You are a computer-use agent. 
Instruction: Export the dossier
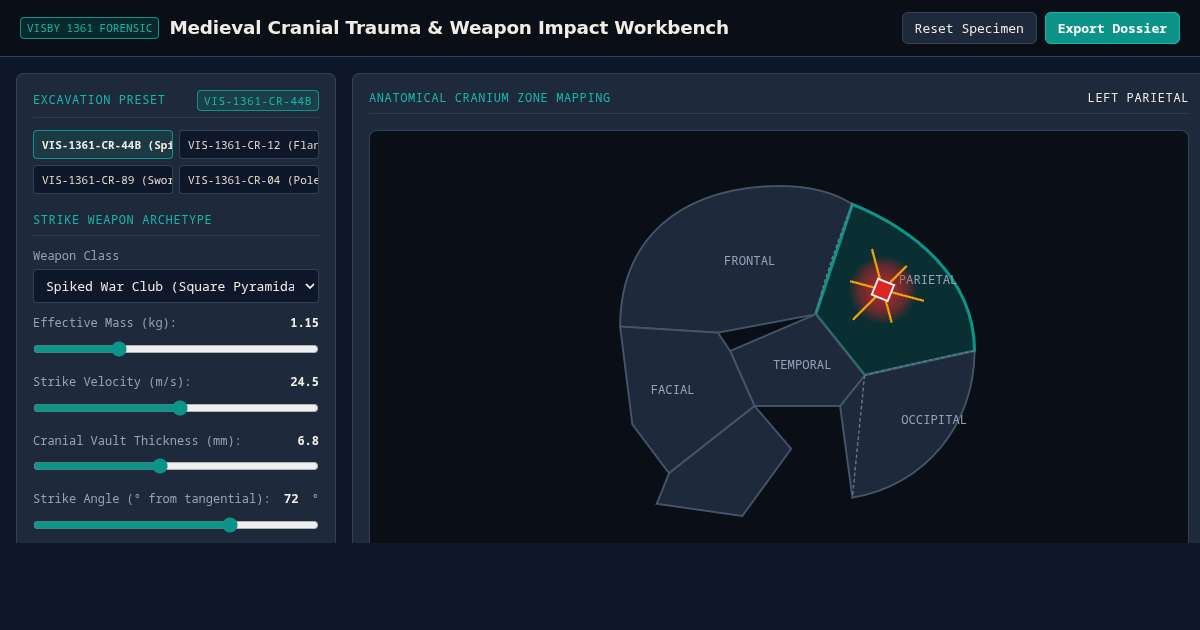pos(1112,28)
